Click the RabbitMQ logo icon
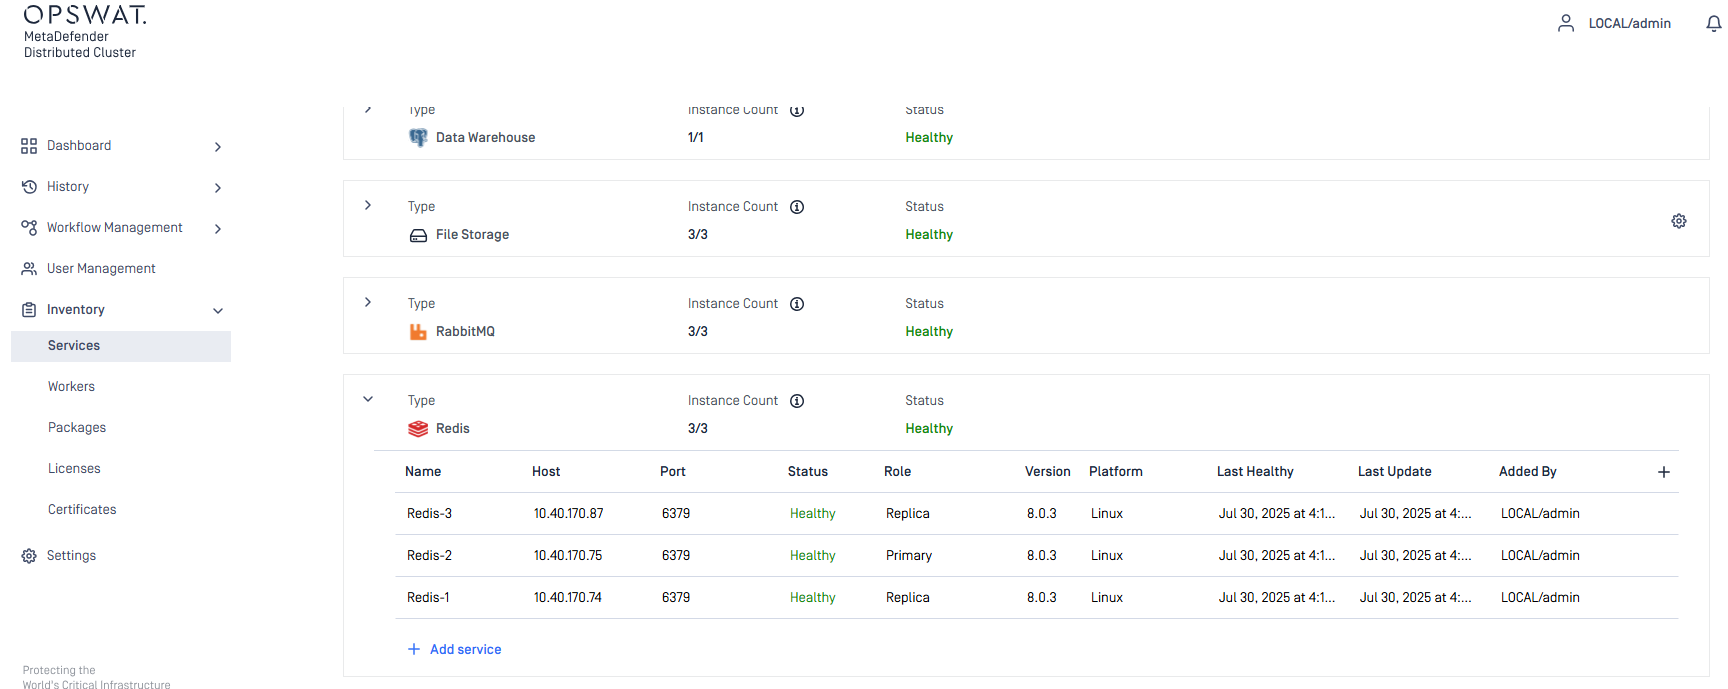The height and width of the screenshot is (689, 1728). (x=418, y=332)
